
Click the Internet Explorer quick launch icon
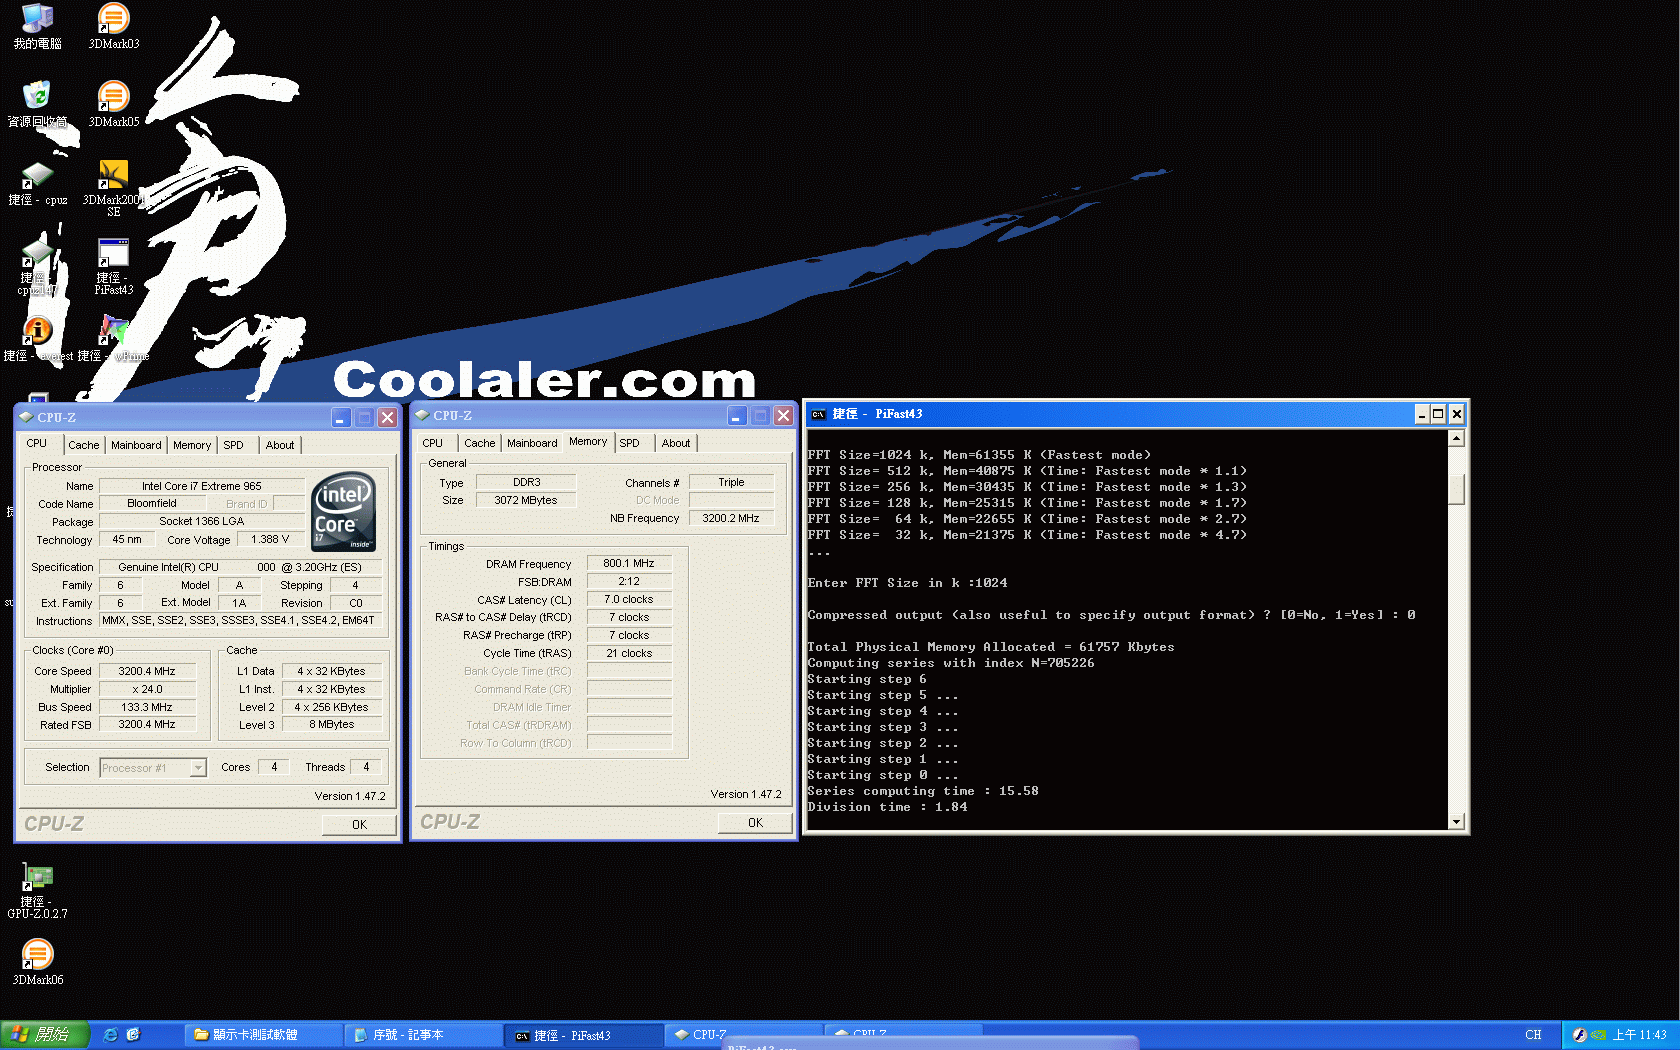pos(111,1035)
